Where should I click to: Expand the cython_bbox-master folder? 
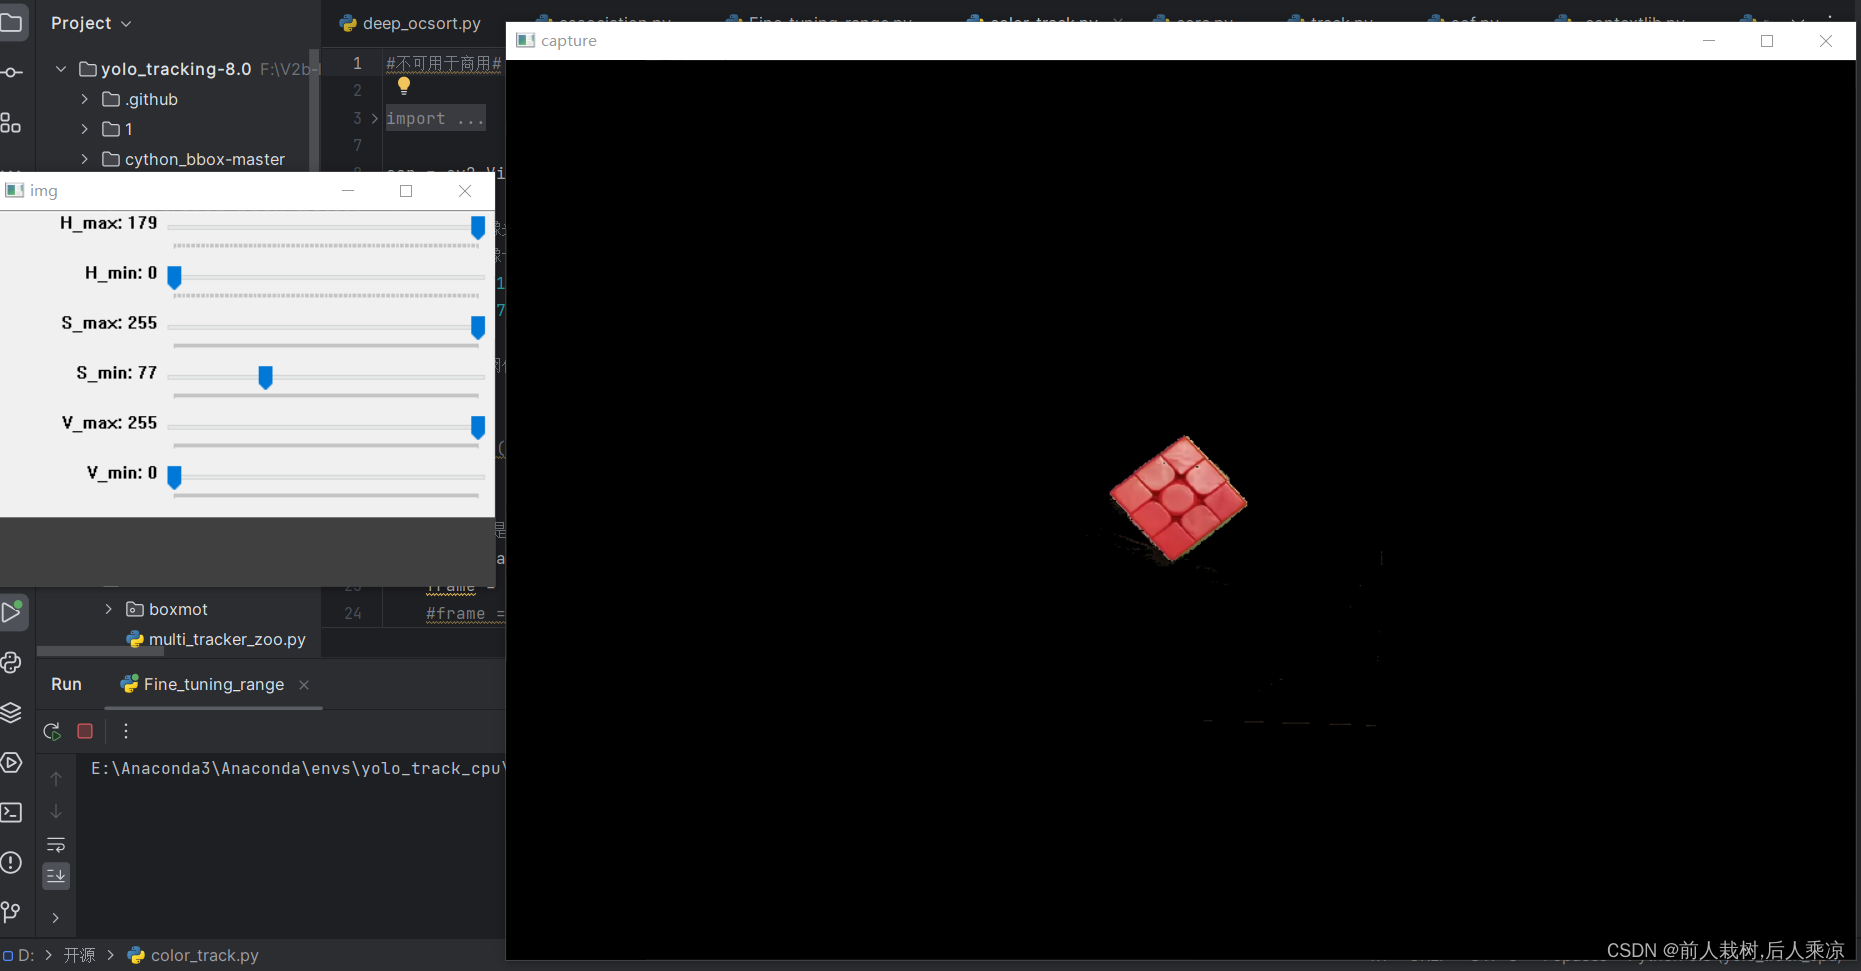pyautogui.click(x=85, y=159)
